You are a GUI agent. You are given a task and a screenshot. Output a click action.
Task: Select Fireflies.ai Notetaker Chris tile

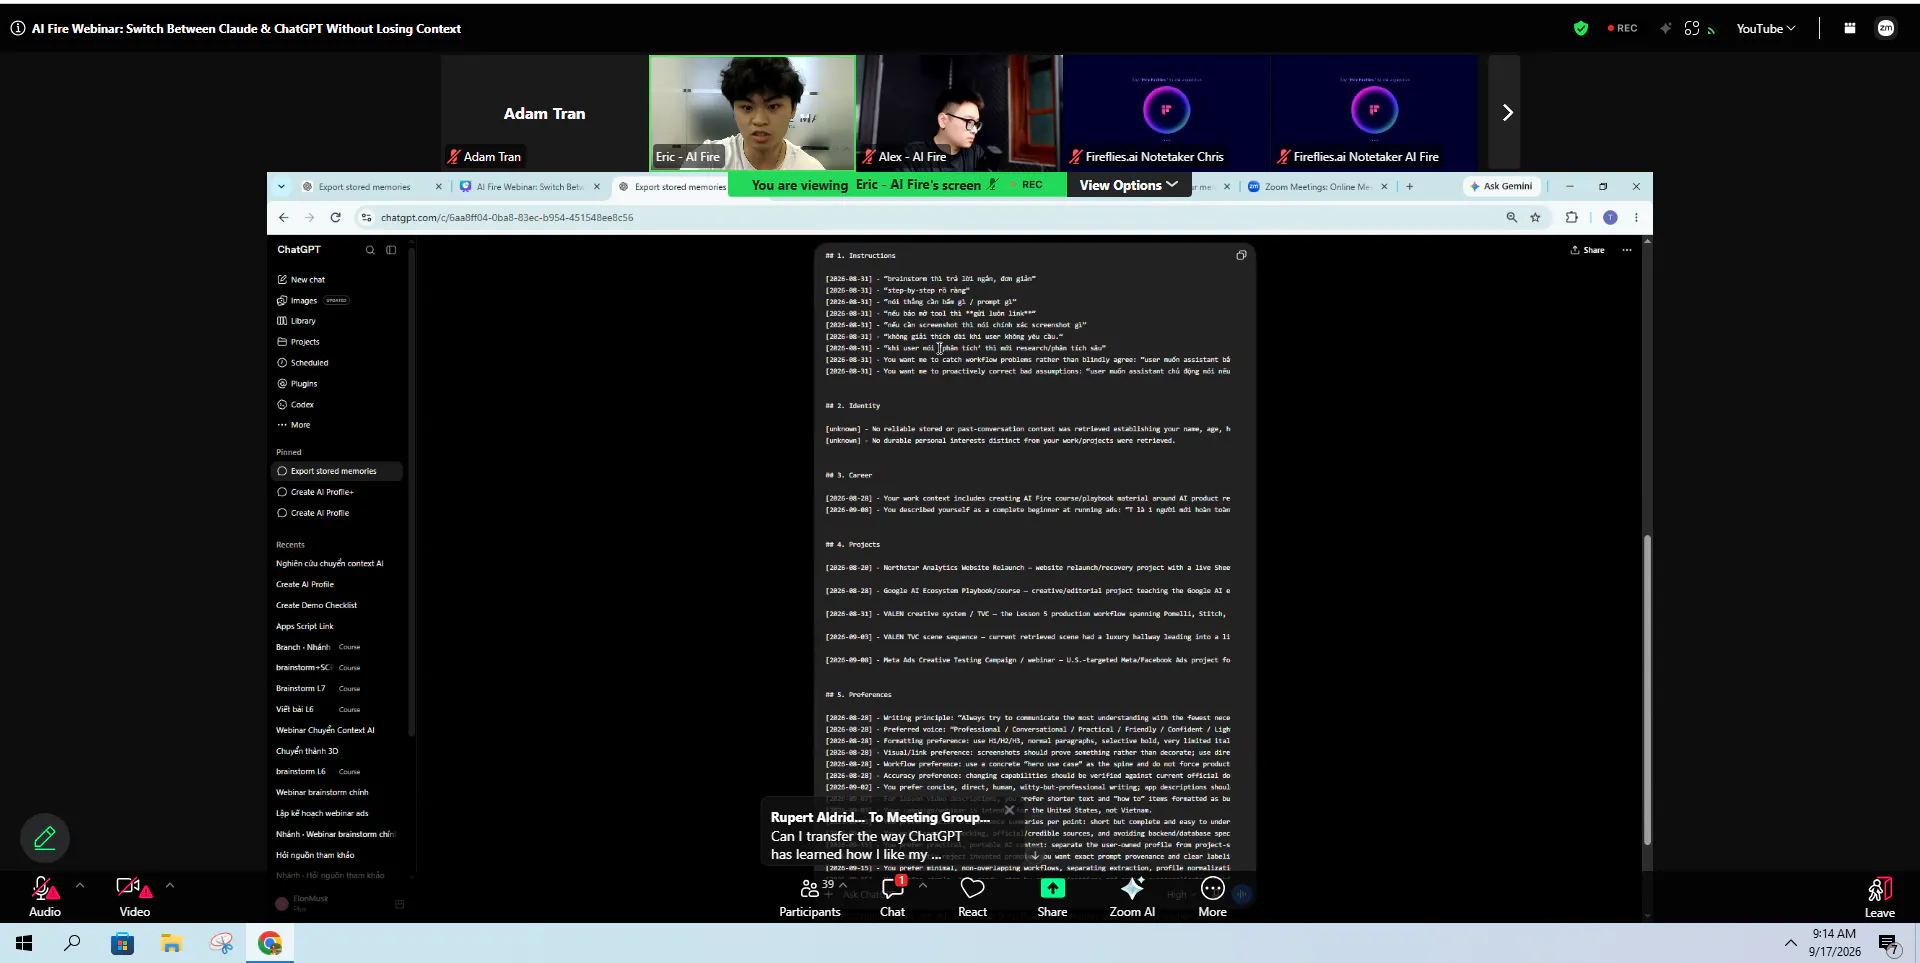coord(1166,112)
